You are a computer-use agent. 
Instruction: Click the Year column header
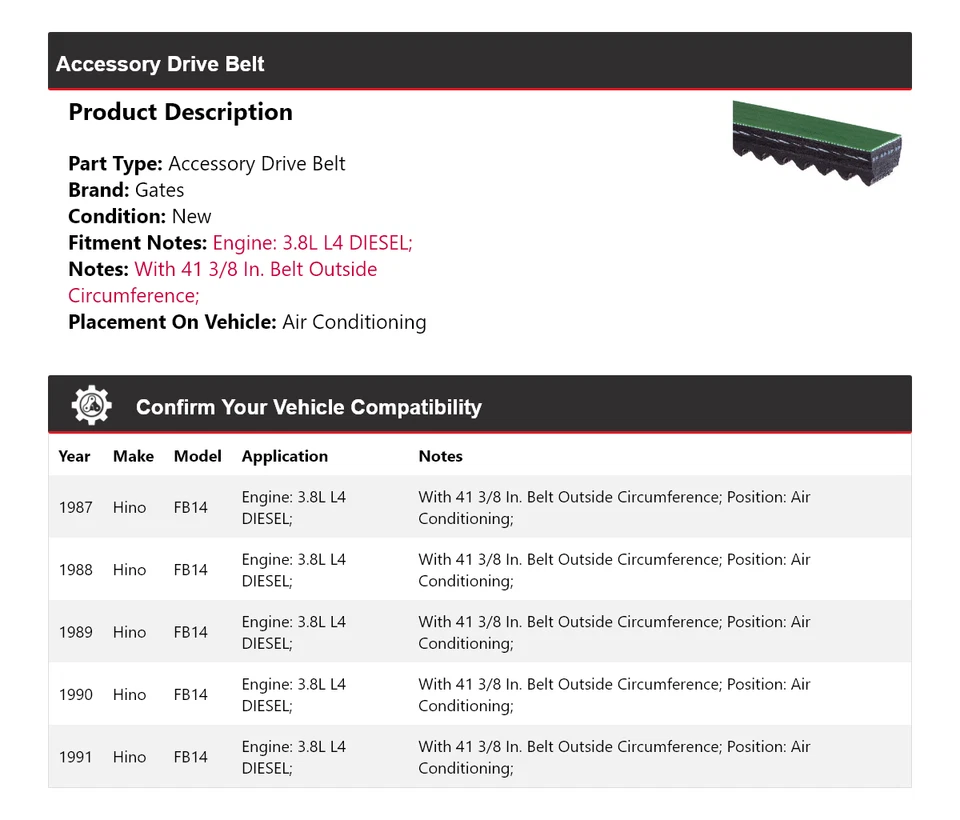[74, 456]
